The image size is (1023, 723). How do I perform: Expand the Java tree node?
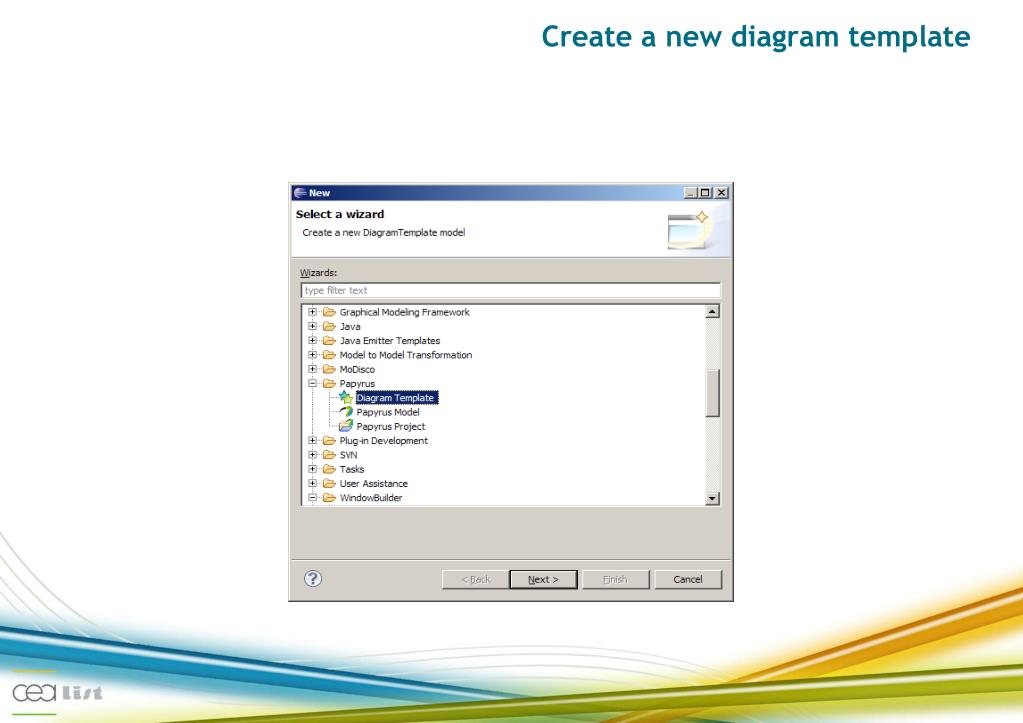coord(313,326)
